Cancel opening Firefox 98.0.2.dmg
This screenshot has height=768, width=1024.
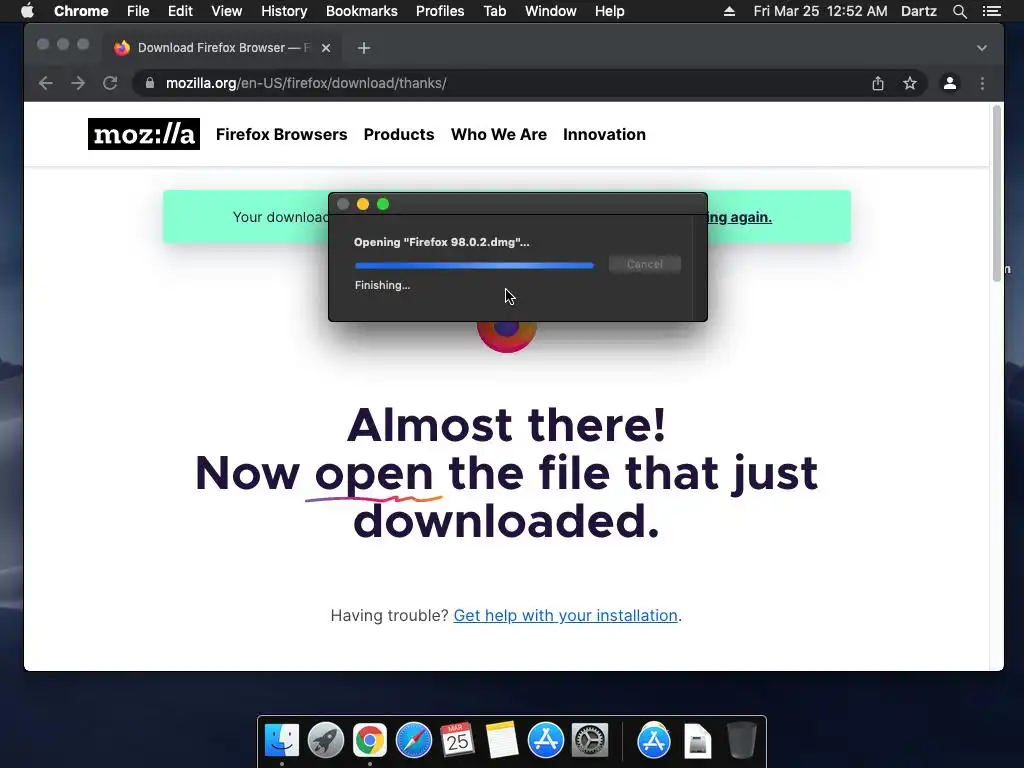pos(645,264)
